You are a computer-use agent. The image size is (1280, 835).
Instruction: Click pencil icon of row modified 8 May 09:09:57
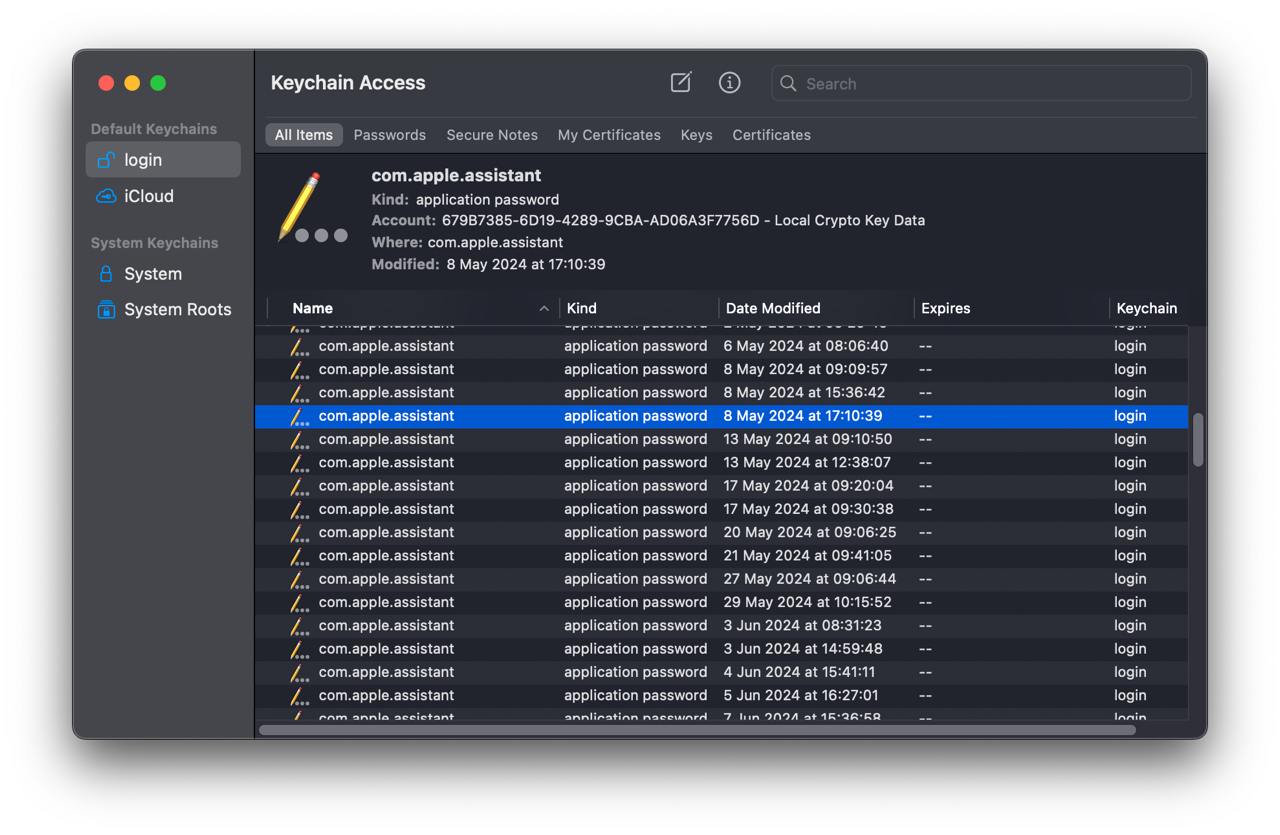tap(299, 370)
